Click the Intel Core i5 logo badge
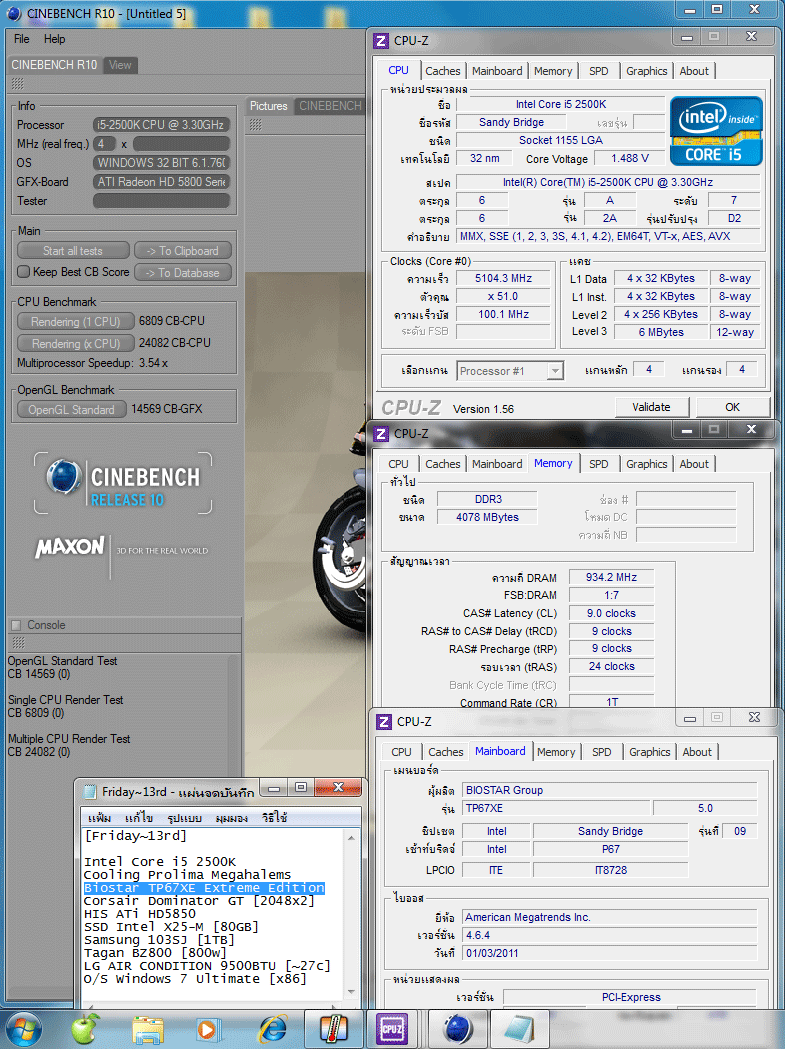The width and height of the screenshot is (785, 1049). tap(715, 131)
